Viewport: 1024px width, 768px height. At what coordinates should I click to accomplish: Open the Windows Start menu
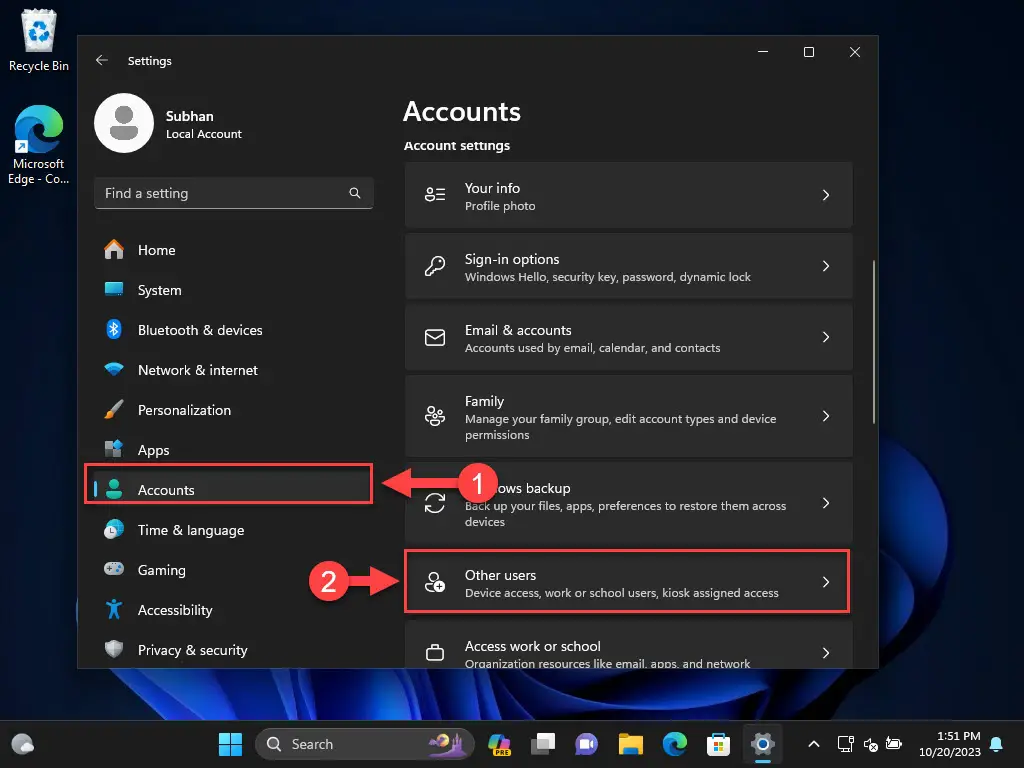tap(230, 744)
